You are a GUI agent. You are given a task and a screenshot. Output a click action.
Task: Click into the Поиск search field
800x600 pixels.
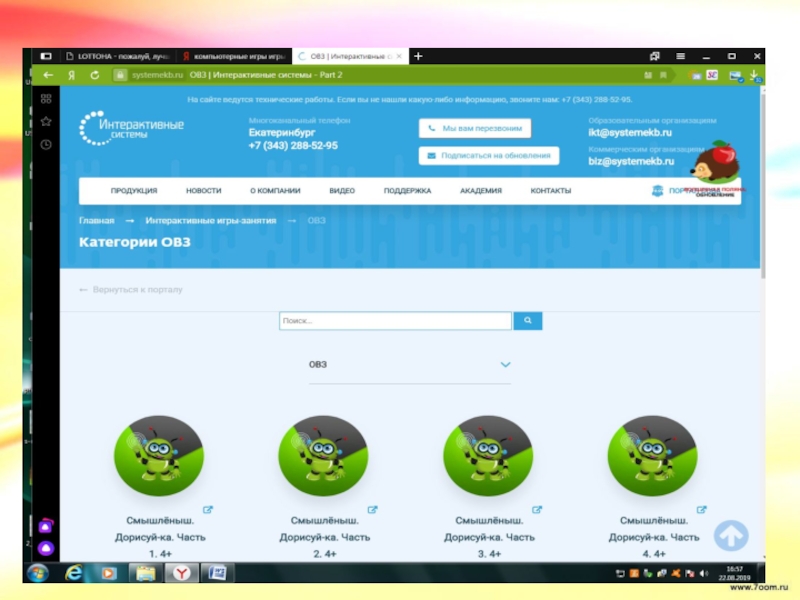pyautogui.click(x=395, y=320)
